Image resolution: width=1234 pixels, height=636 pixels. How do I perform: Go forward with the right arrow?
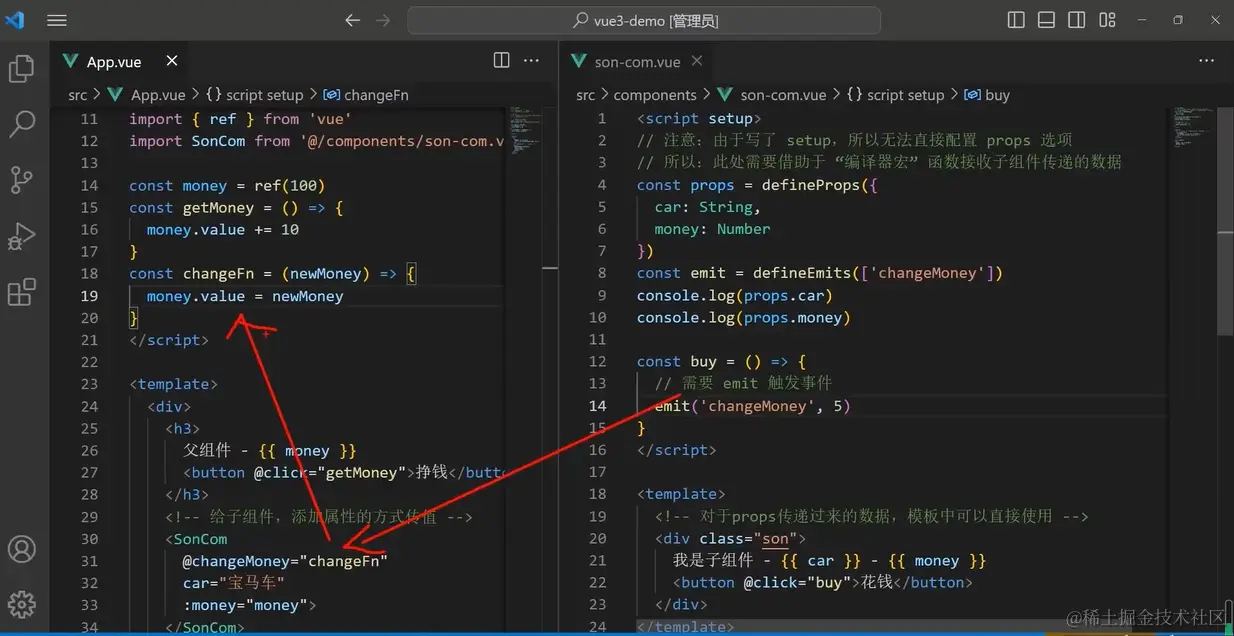[383, 20]
